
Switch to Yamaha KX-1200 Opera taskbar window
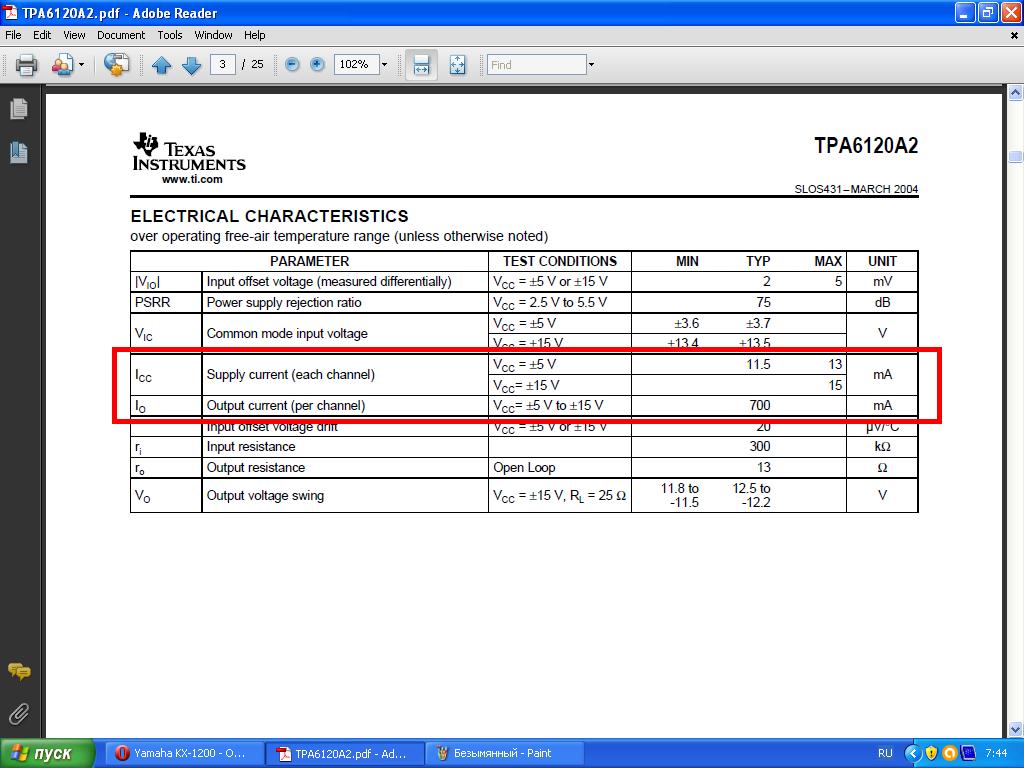[x=182, y=753]
